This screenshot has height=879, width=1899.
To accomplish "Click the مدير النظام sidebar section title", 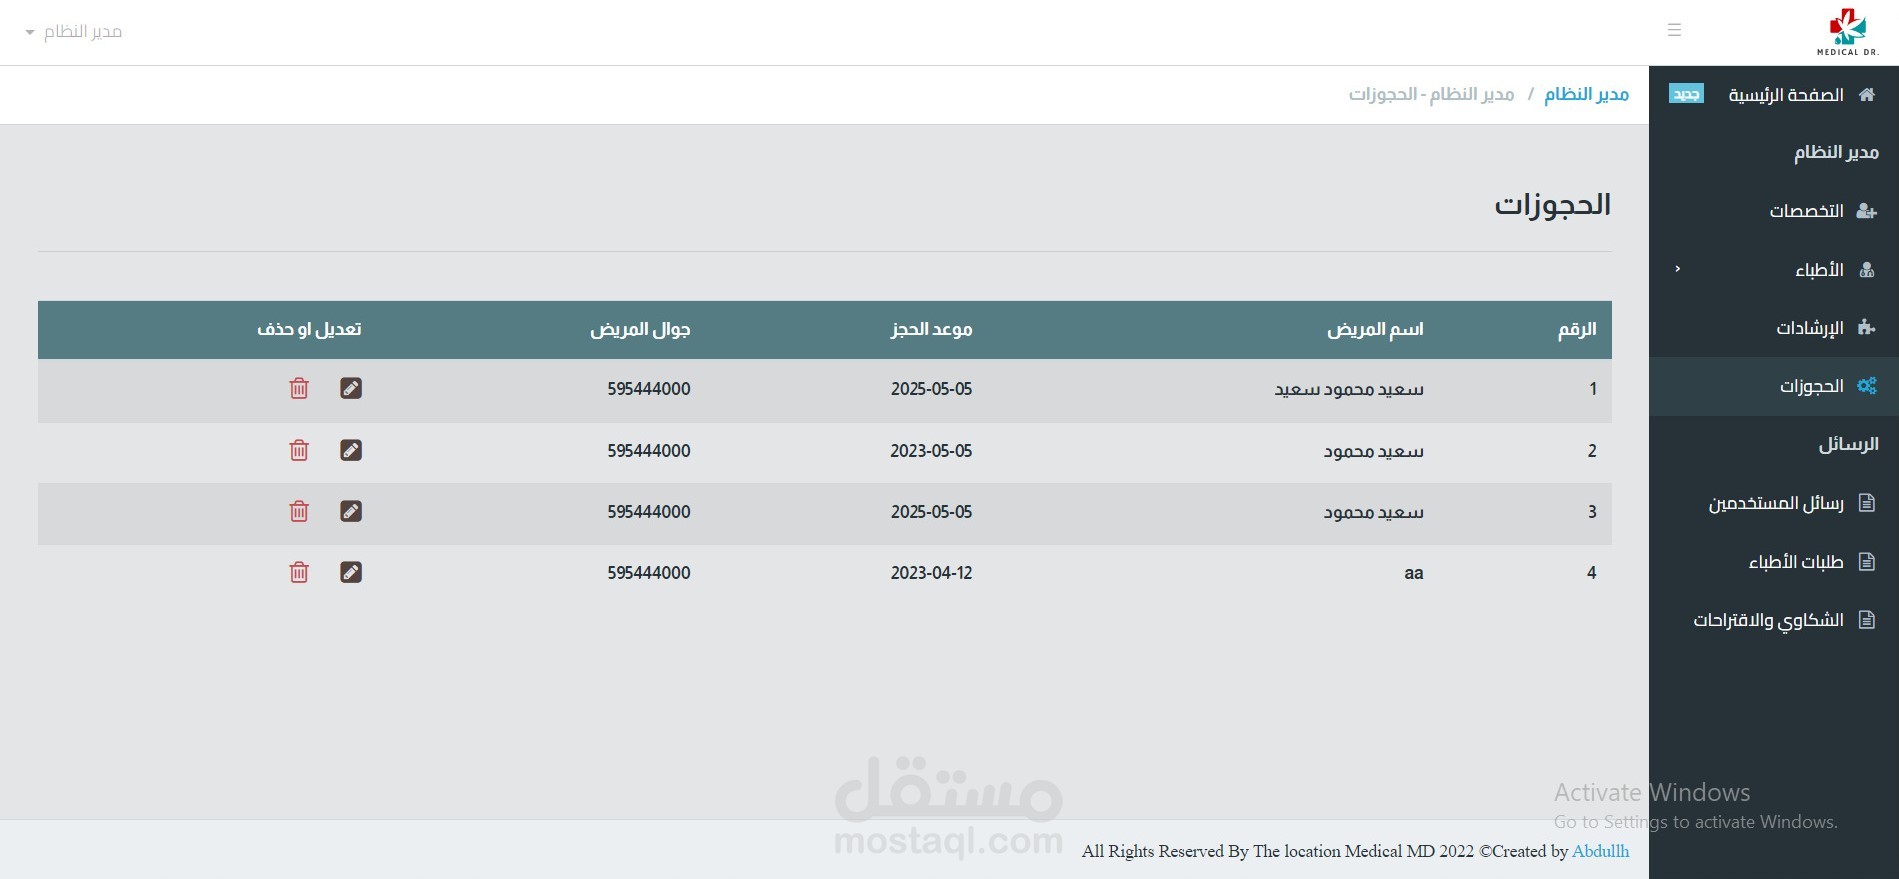I will click(1836, 152).
